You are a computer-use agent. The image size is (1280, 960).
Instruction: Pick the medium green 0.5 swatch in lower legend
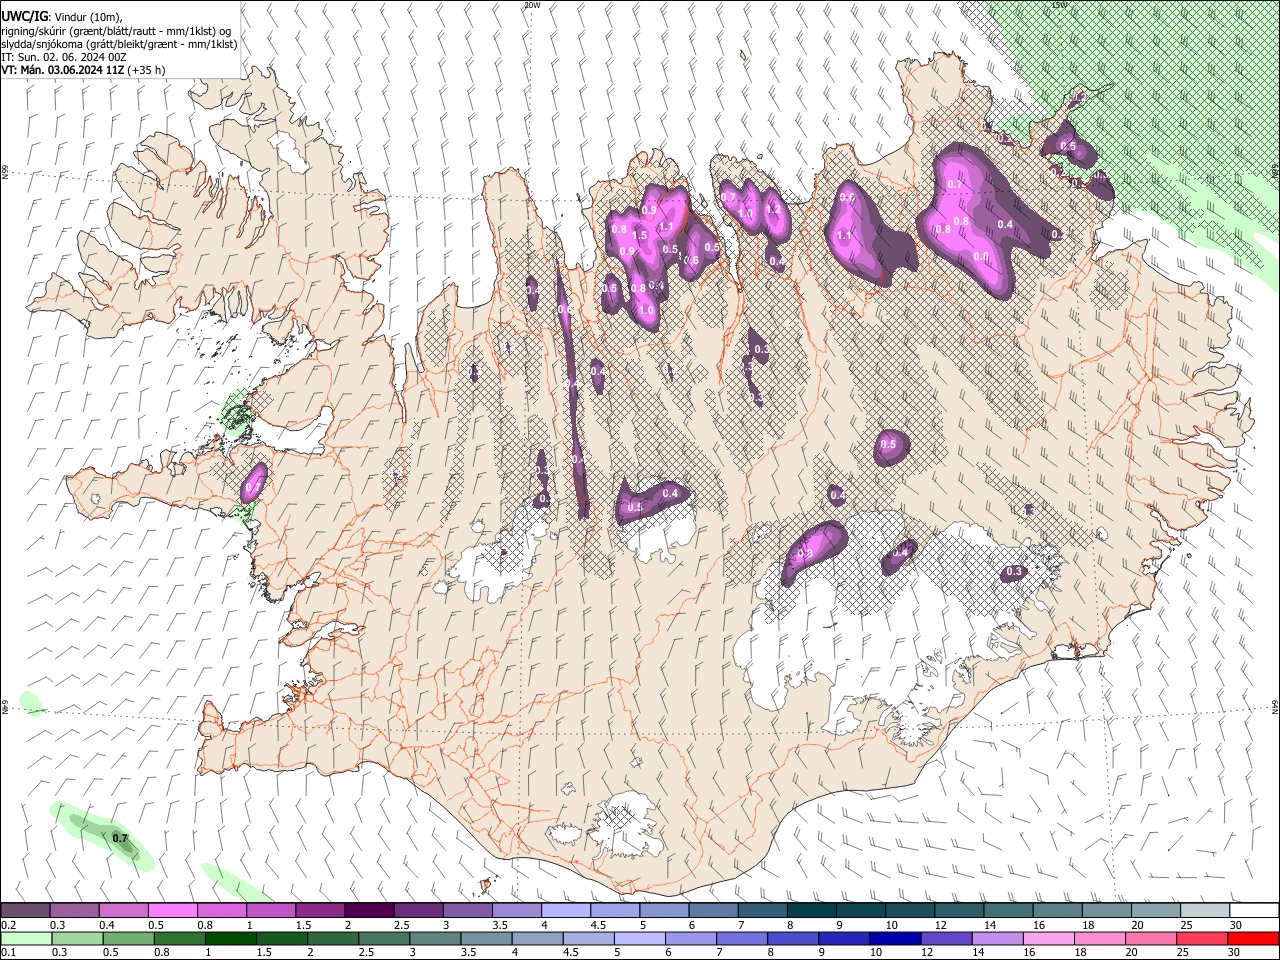click(128, 938)
